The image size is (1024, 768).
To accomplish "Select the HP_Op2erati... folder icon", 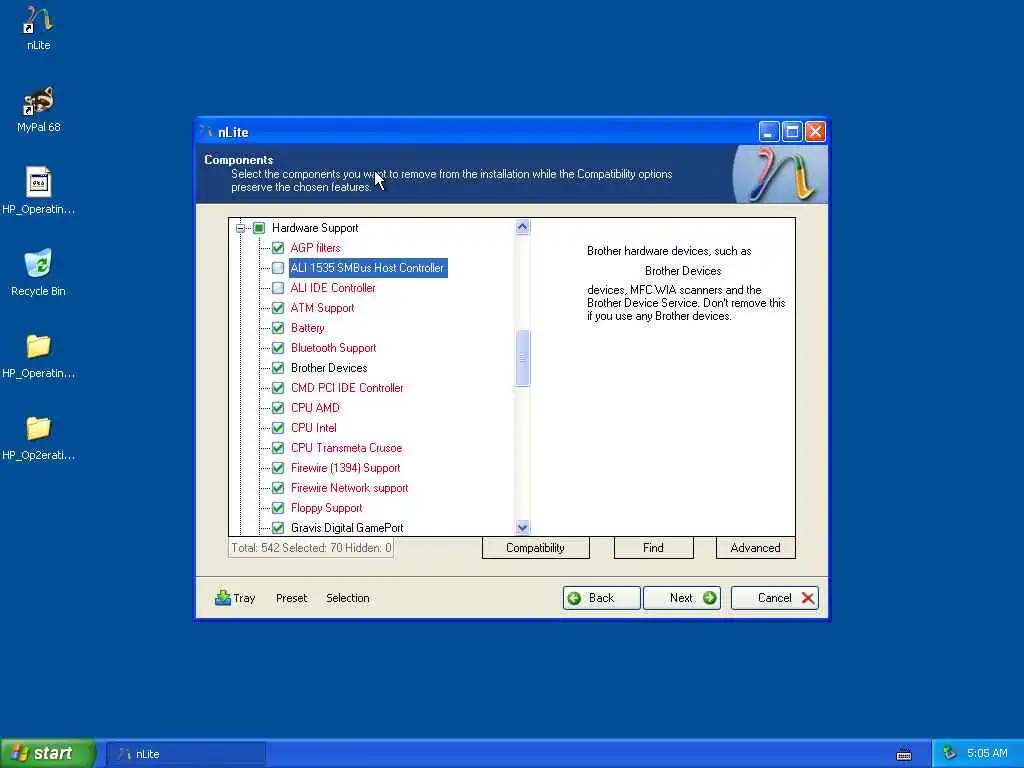I will pyautogui.click(x=39, y=428).
